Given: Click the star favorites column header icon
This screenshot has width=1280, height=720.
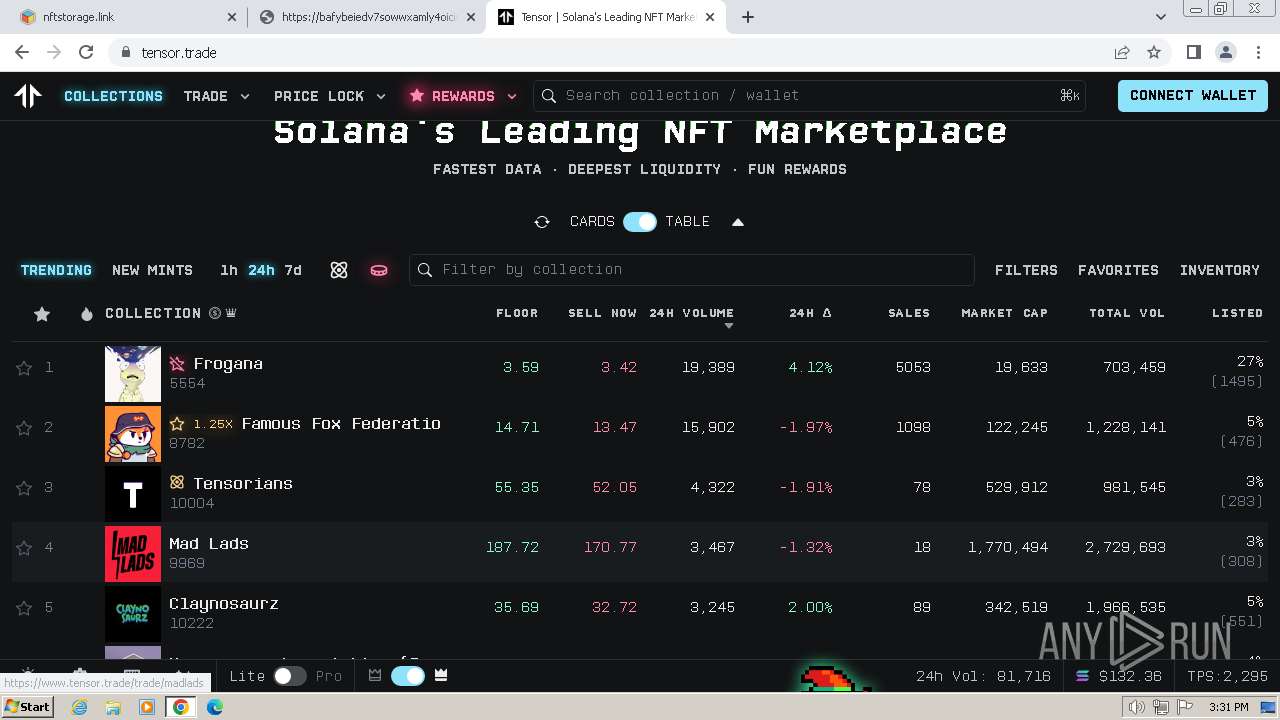Looking at the screenshot, I should pos(42,314).
